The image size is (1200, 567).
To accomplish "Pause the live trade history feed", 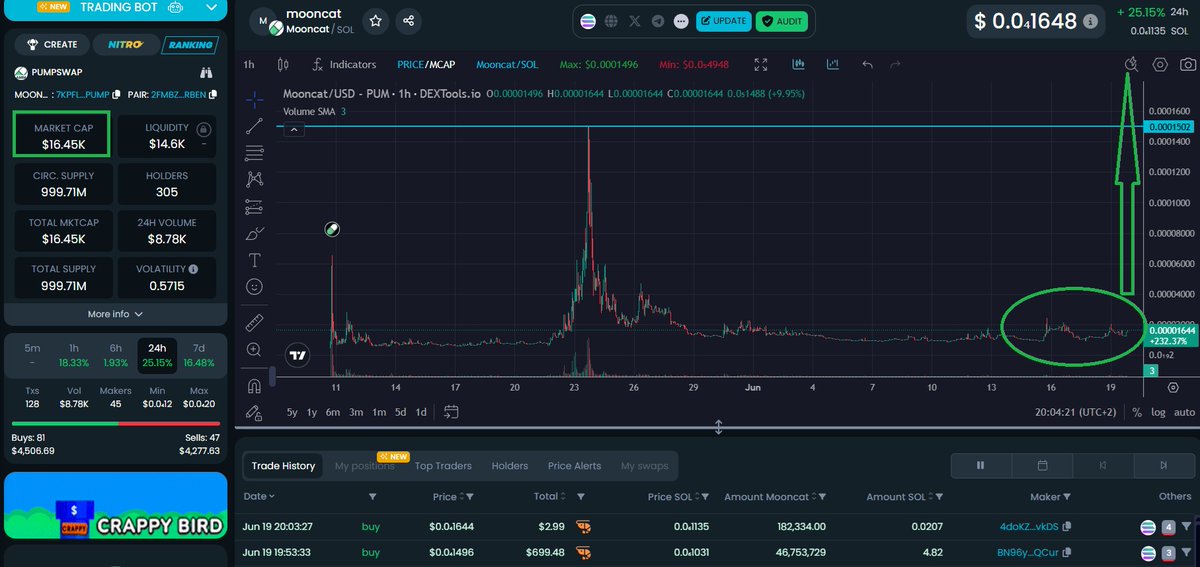I will coord(980,465).
